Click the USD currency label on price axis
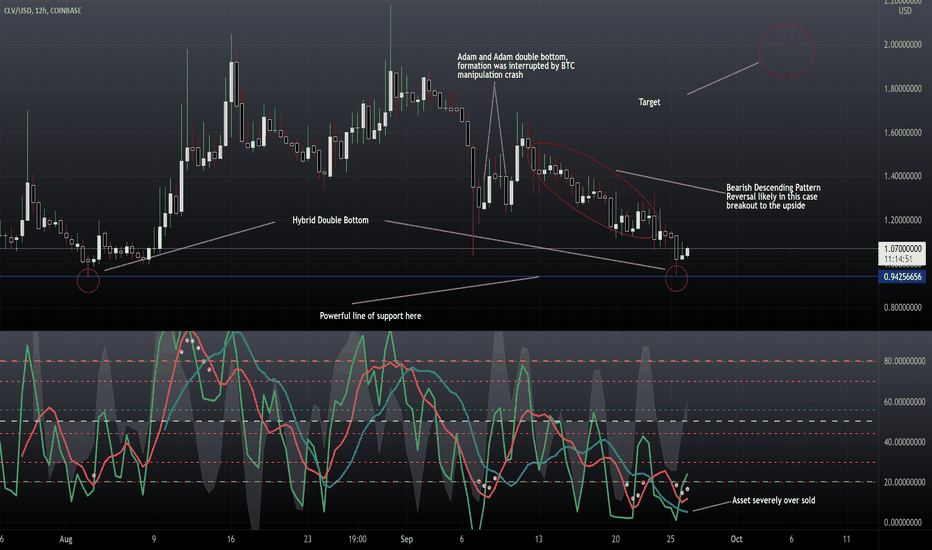This screenshot has width=932, height=550. click(x=905, y=11)
